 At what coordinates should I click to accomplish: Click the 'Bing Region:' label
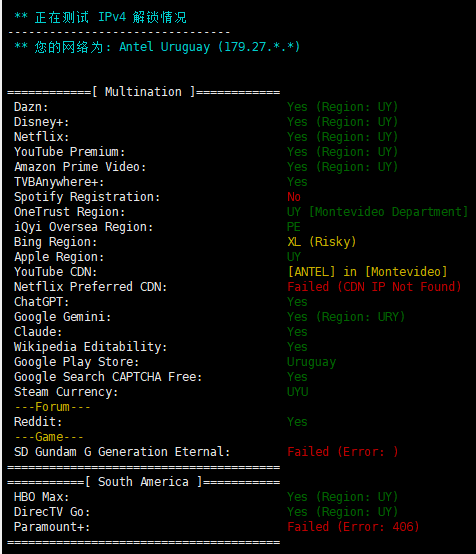tap(55, 242)
